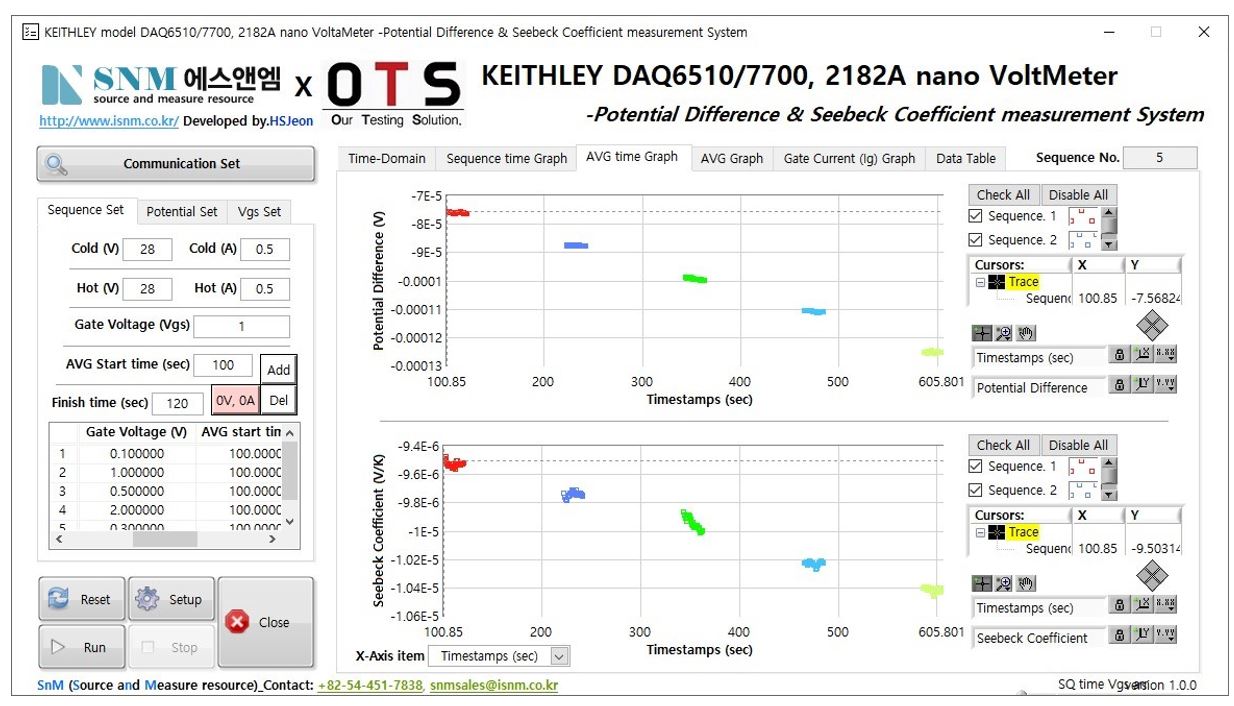The image size is (1234, 706).
Task: Click the Reset button with refresh icon
Action: (x=82, y=599)
